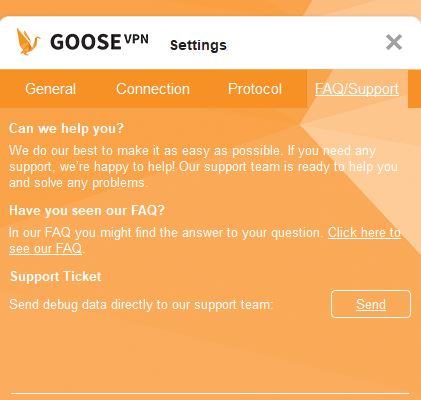Viewport: 421px width, 400px height.
Task: Send debug data with the Send button
Action: (x=371, y=304)
